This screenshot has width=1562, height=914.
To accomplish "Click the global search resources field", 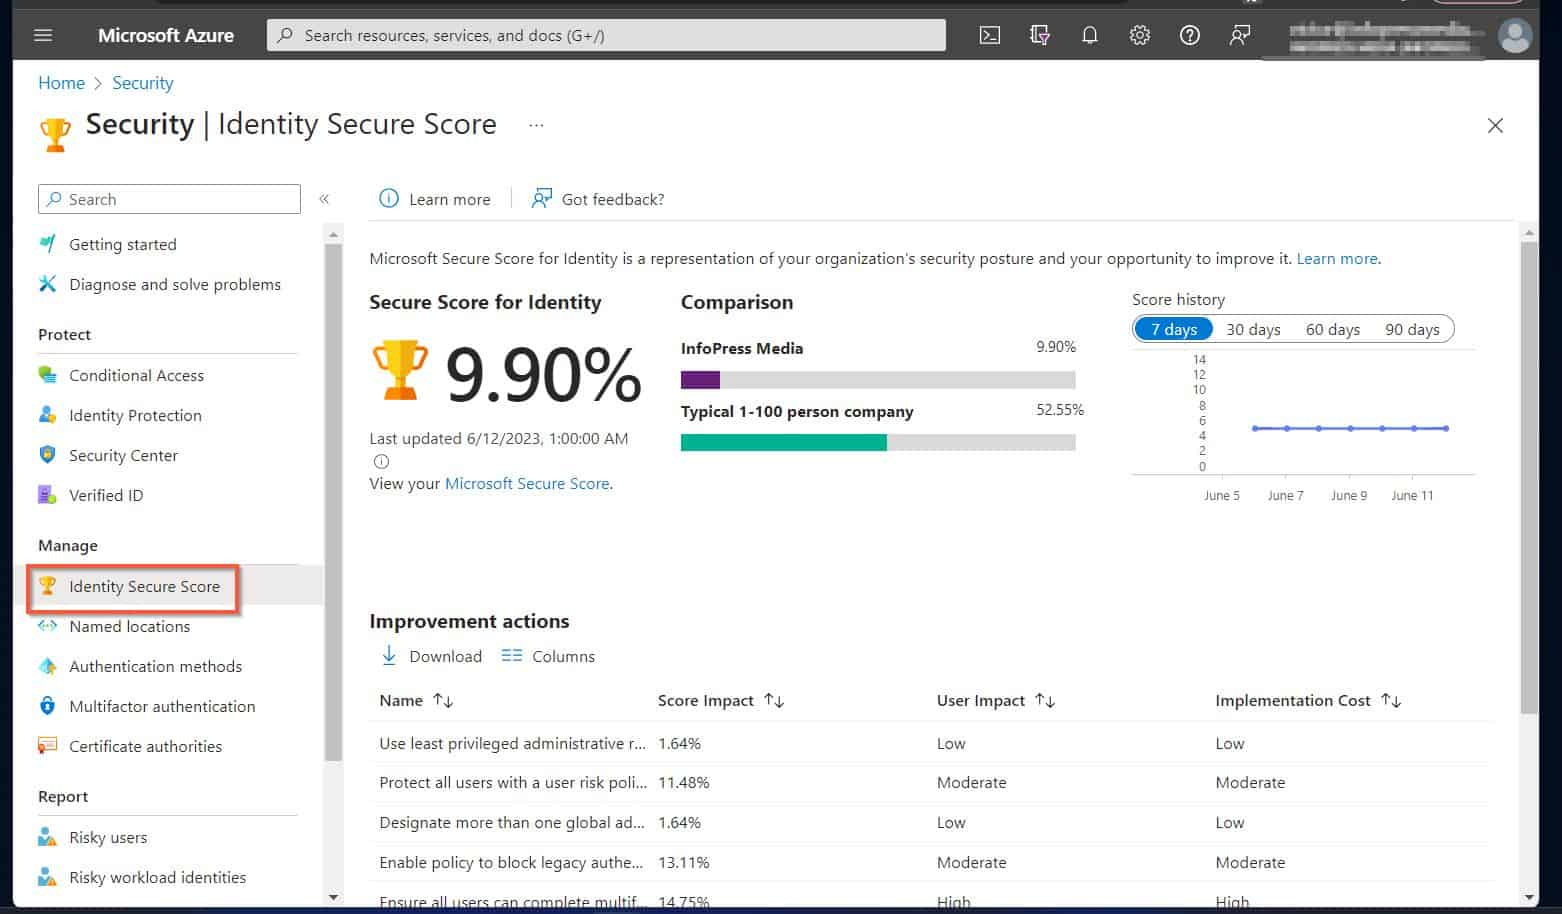I will point(606,35).
